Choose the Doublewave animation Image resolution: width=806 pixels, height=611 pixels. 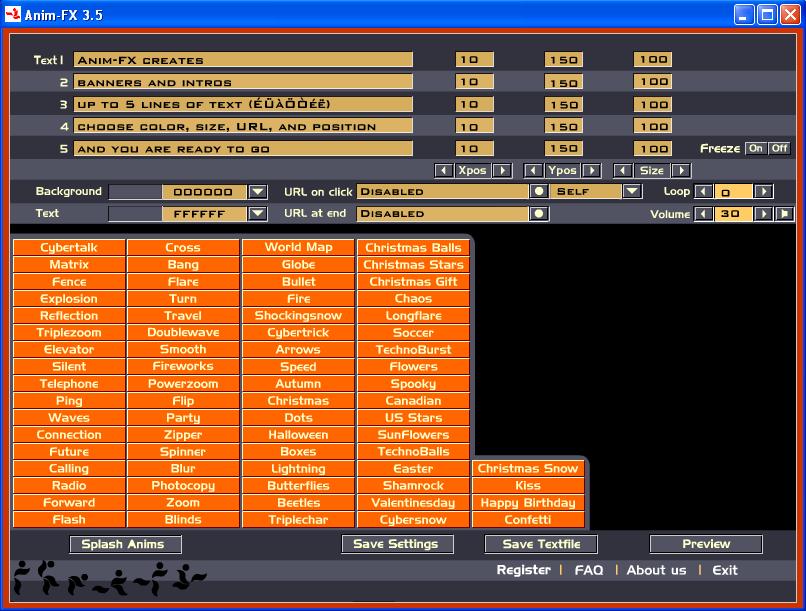click(184, 332)
